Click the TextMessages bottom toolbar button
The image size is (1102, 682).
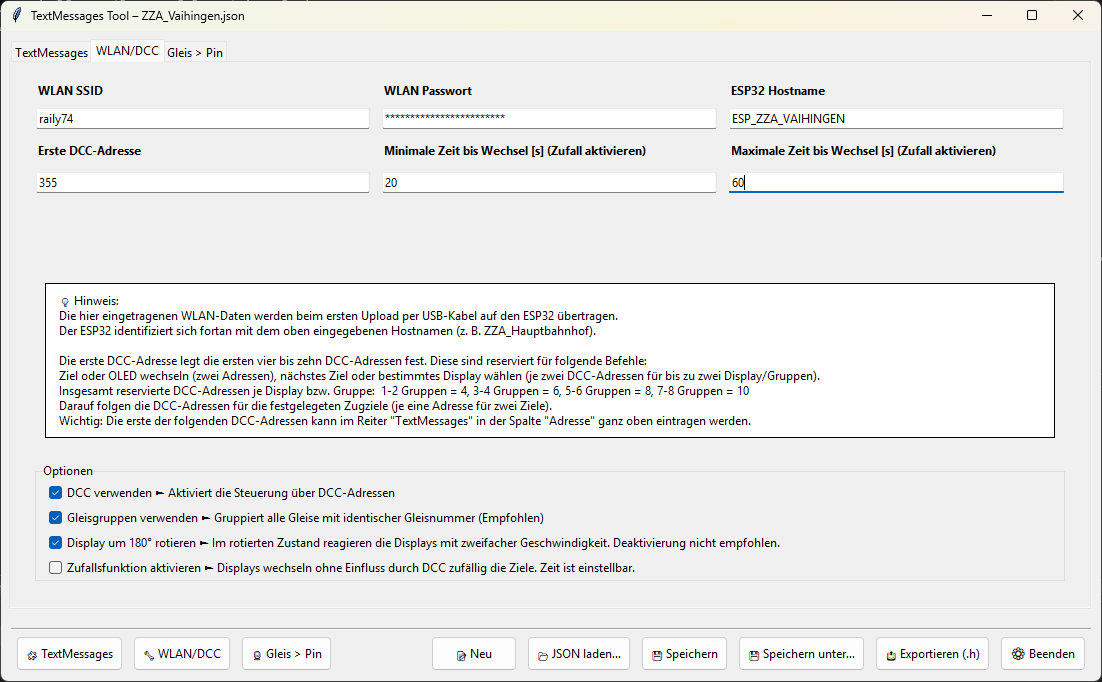[69, 654]
